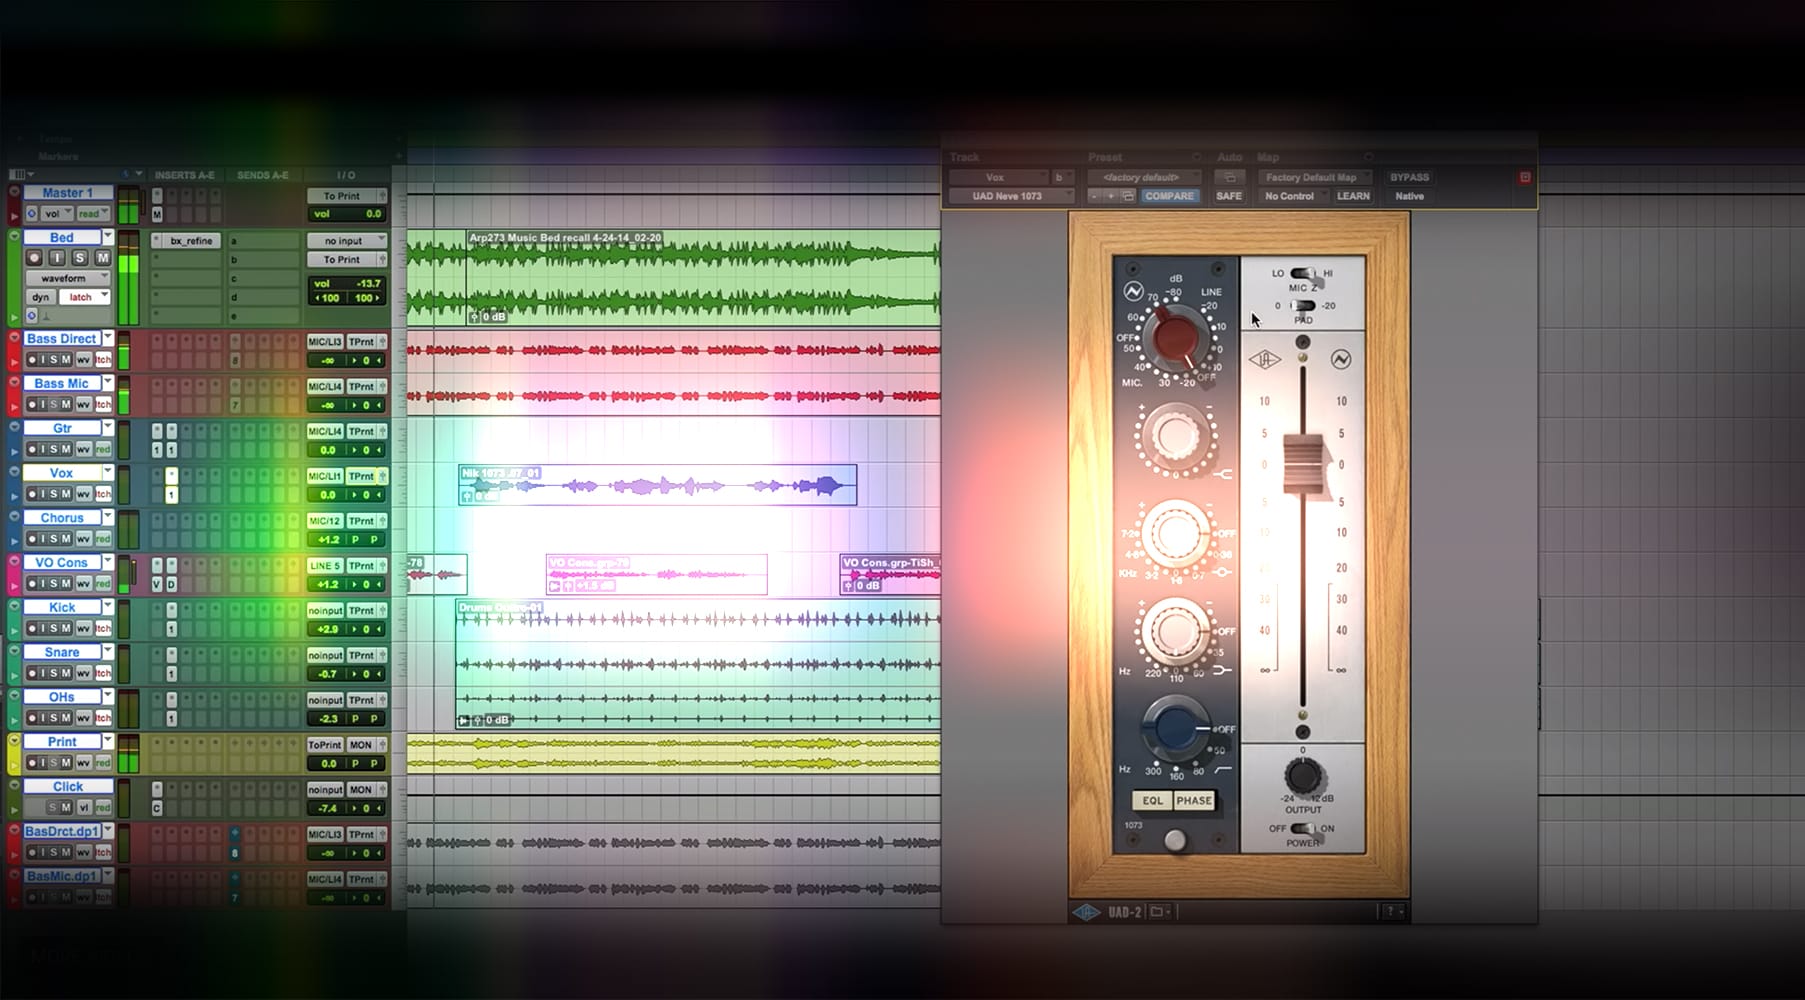This screenshot has height=1000, width=1805.
Task: Close the plugin window with red button
Action: (1525, 177)
